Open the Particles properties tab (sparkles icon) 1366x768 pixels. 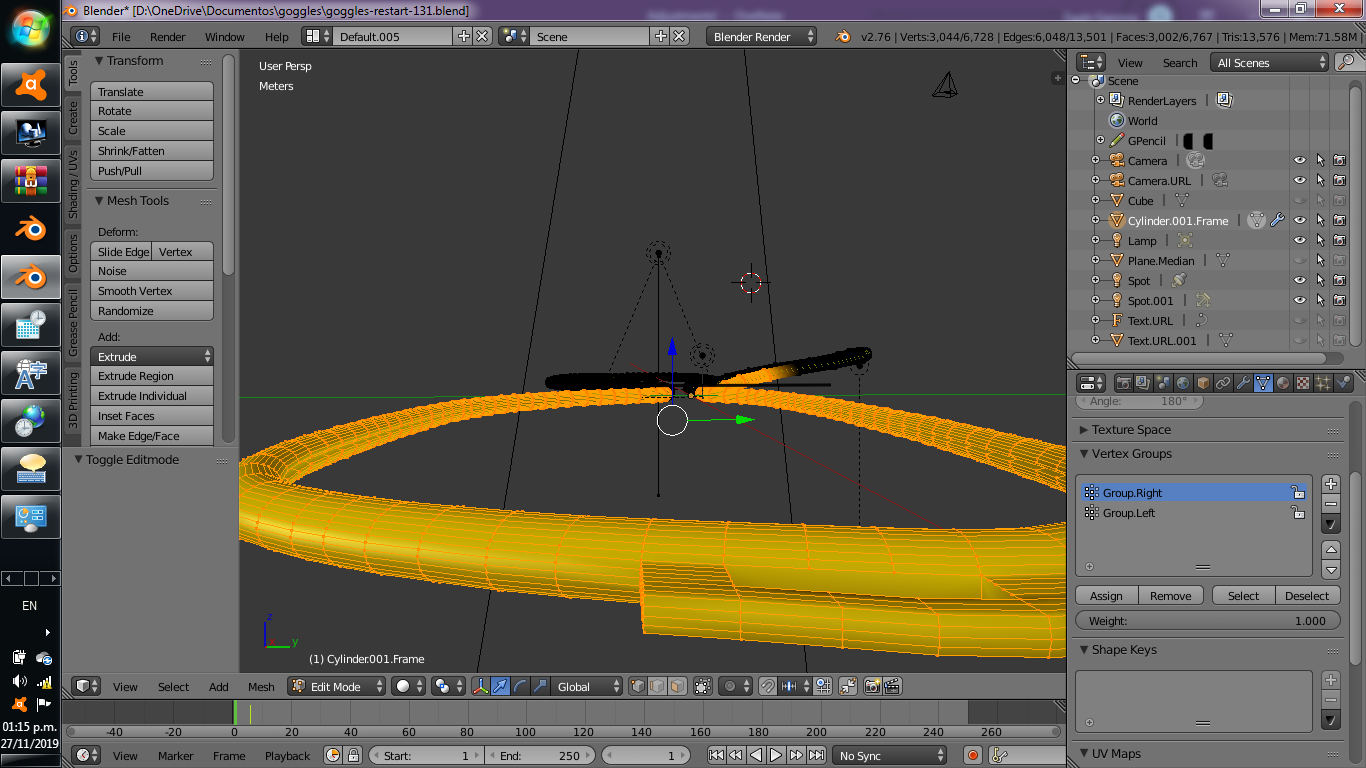[1323, 383]
